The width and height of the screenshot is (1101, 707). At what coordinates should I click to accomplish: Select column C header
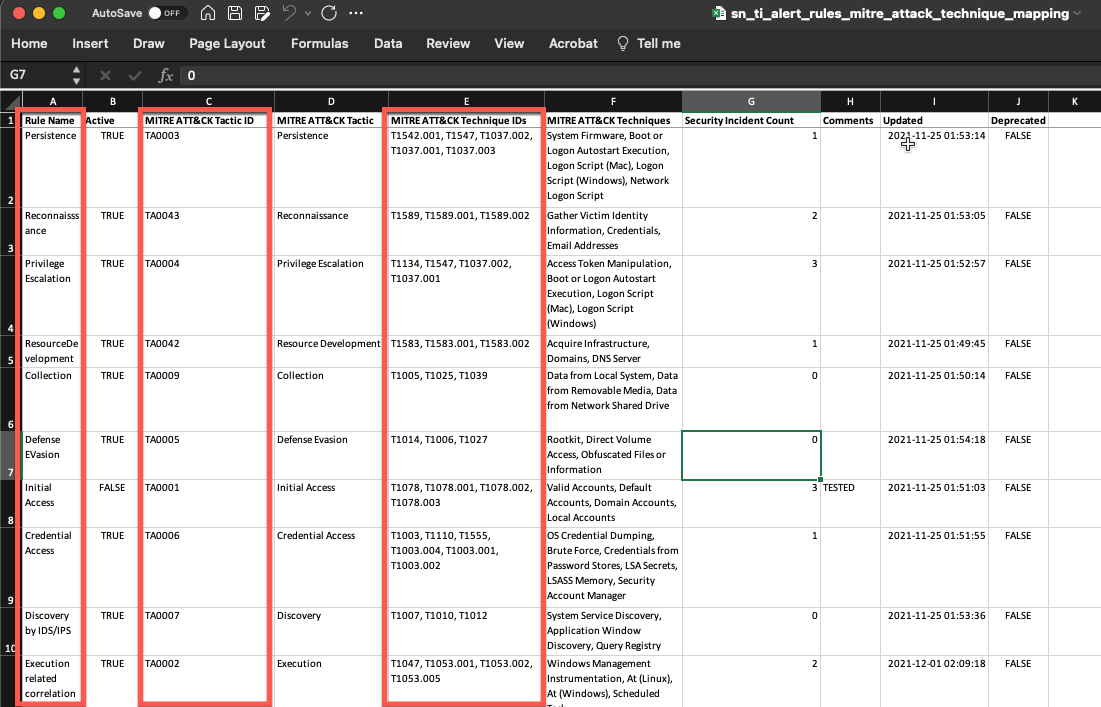click(x=209, y=102)
